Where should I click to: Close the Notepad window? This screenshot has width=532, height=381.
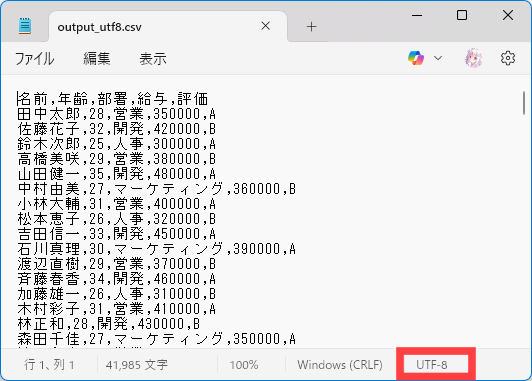tap(508, 15)
